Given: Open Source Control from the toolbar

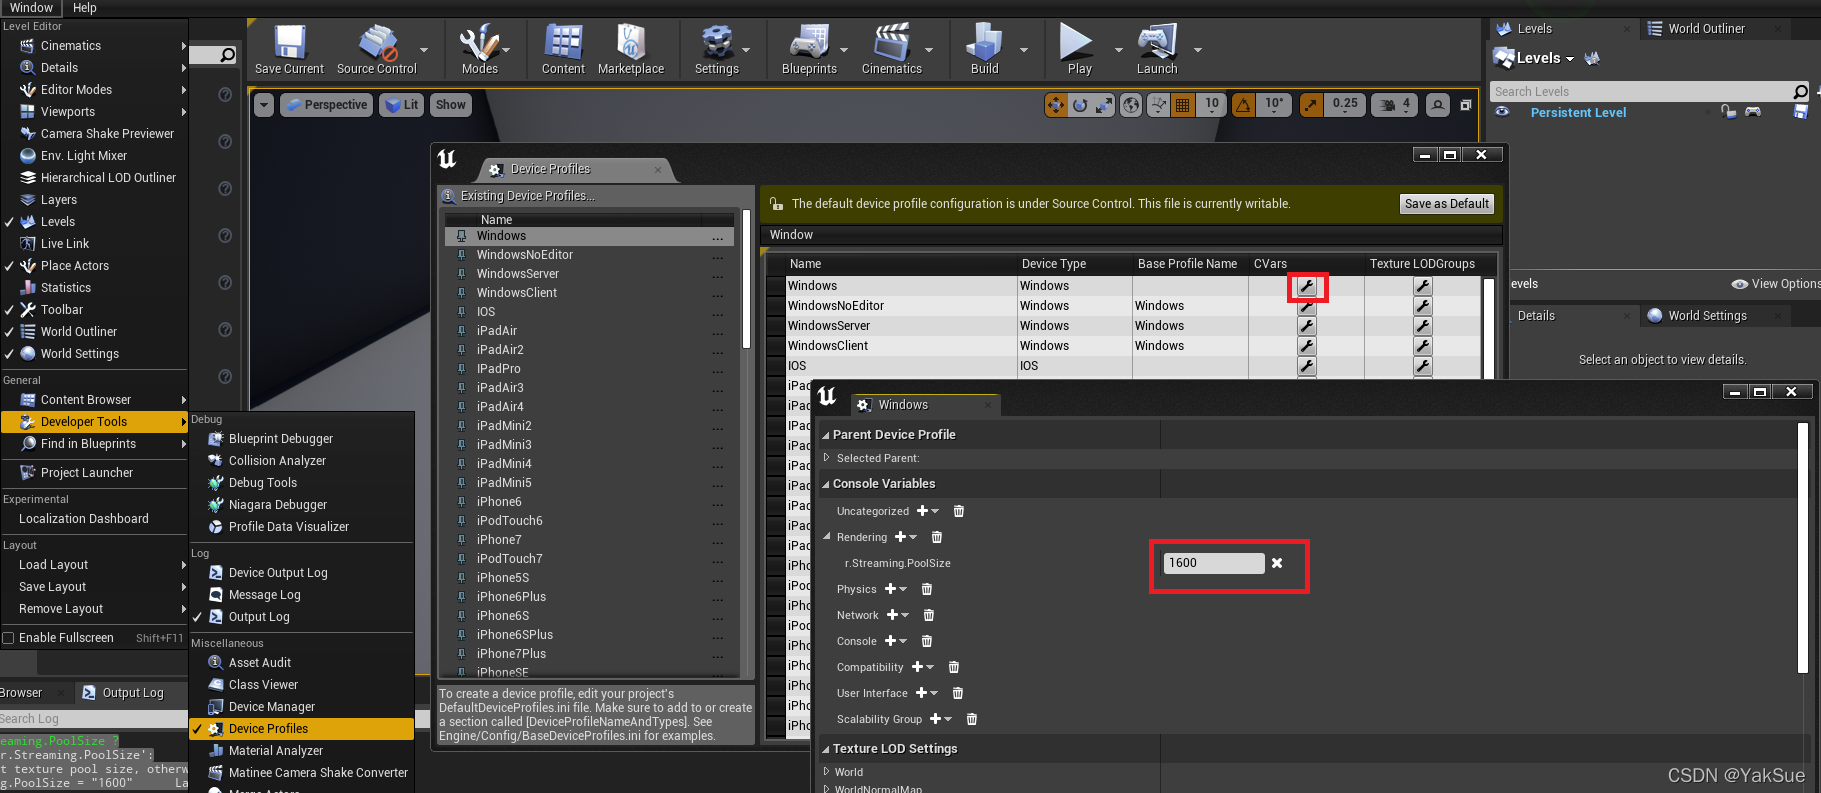Looking at the screenshot, I should (x=377, y=49).
